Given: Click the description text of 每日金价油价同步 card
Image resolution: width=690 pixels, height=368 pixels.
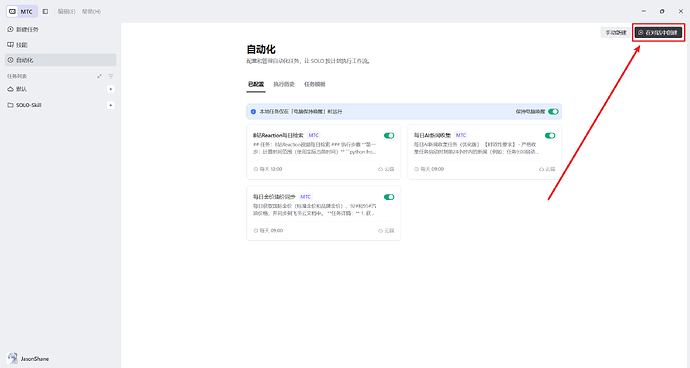Looking at the screenshot, I should pyautogui.click(x=315, y=210).
